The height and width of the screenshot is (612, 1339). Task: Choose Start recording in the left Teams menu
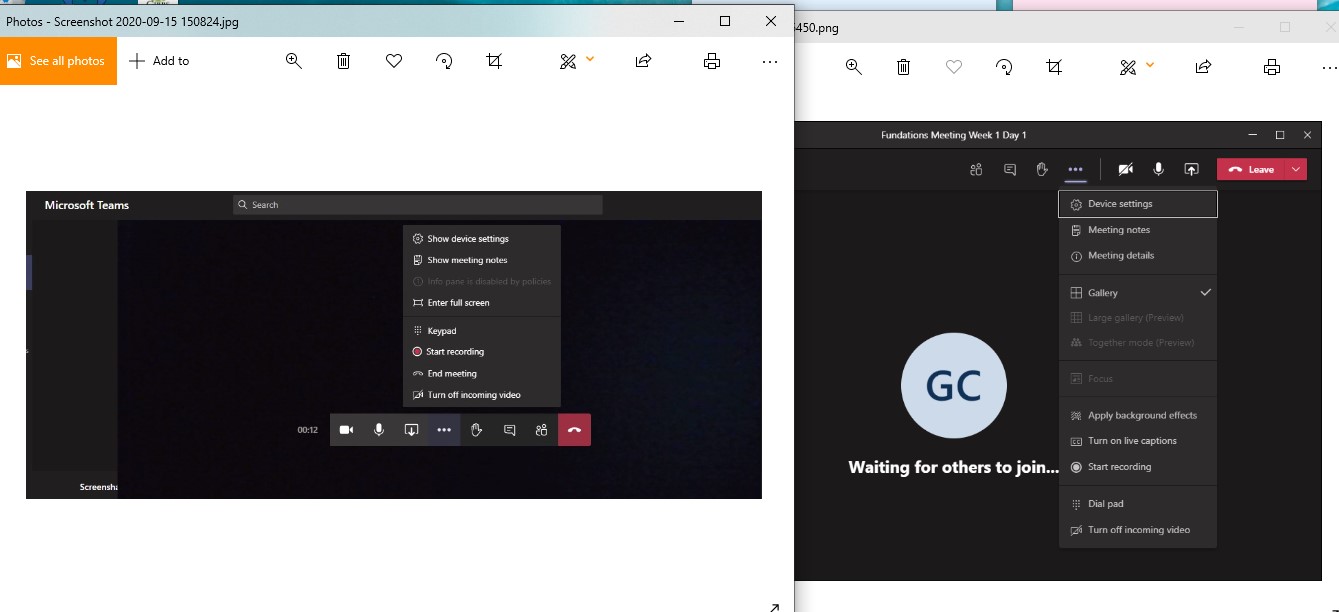pyautogui.click(x=482, y=352)
